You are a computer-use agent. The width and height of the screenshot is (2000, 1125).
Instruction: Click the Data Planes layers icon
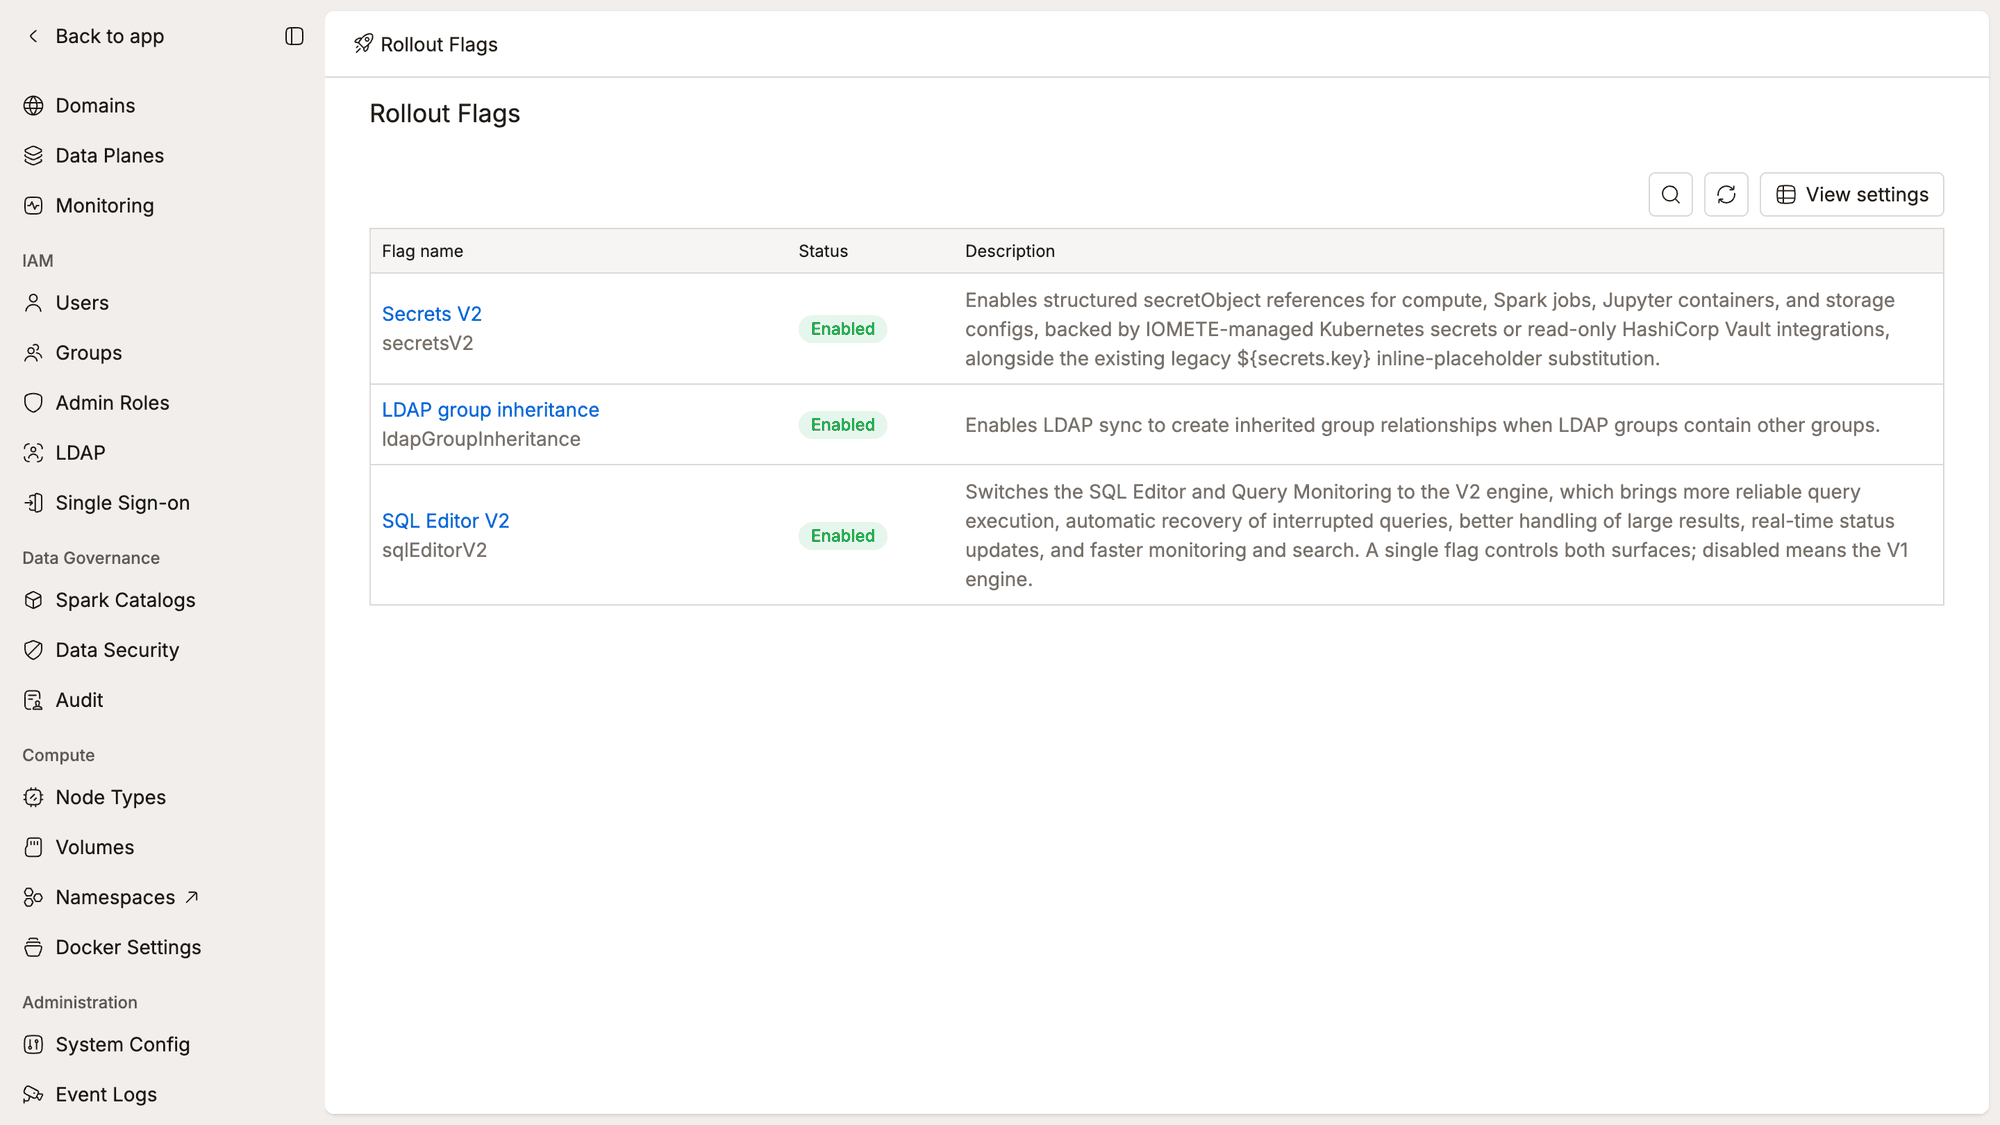click(x=33, y=155)
